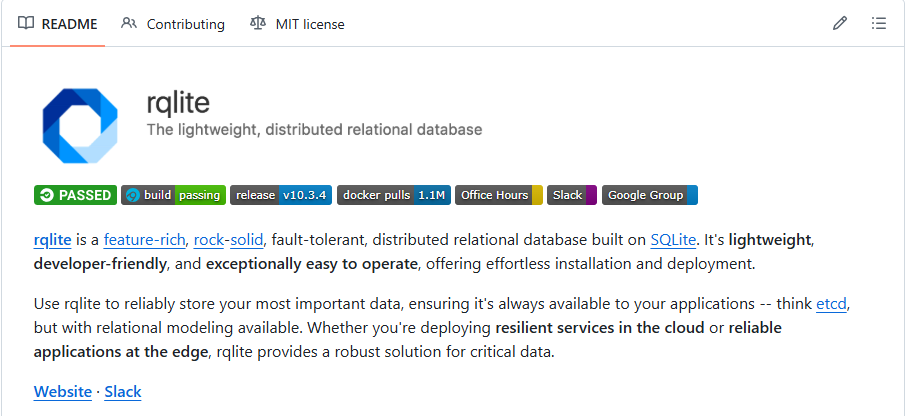Follow the bold rqlite link
Screen dimensions: 908x416
53,239
